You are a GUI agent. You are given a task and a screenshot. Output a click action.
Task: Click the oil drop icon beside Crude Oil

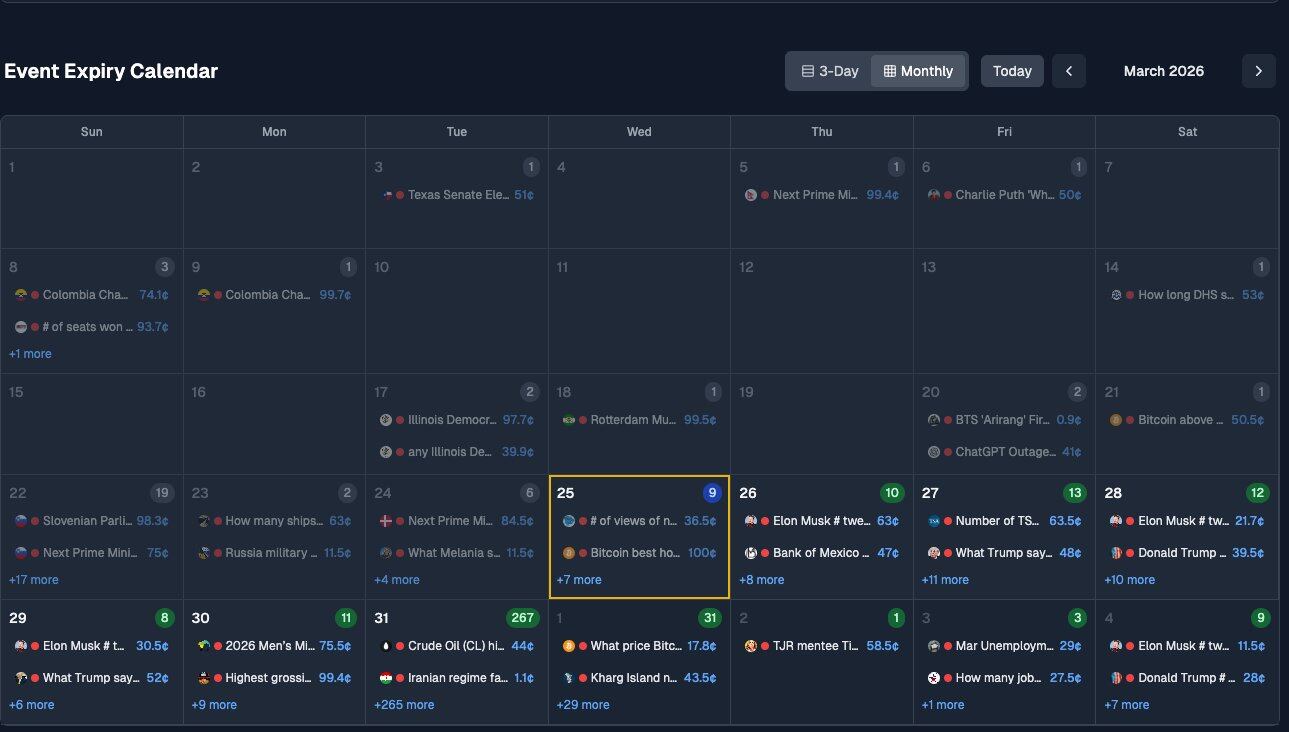(x=386, y=646)
